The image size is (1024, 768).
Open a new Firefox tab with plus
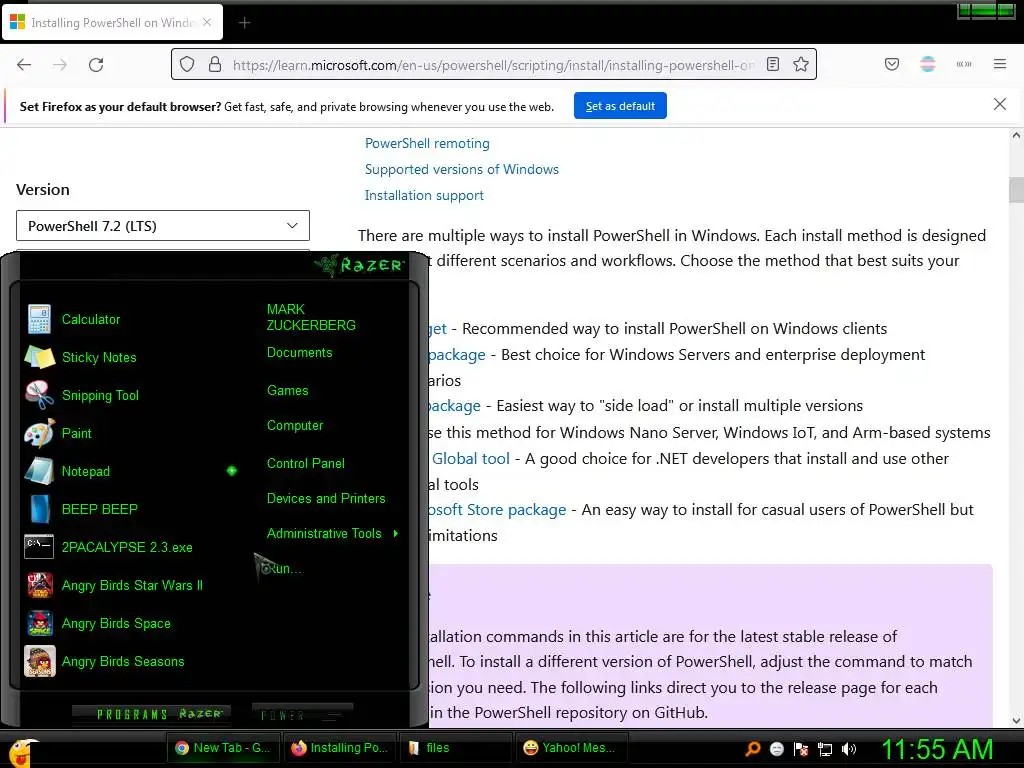tap(244, 23)
